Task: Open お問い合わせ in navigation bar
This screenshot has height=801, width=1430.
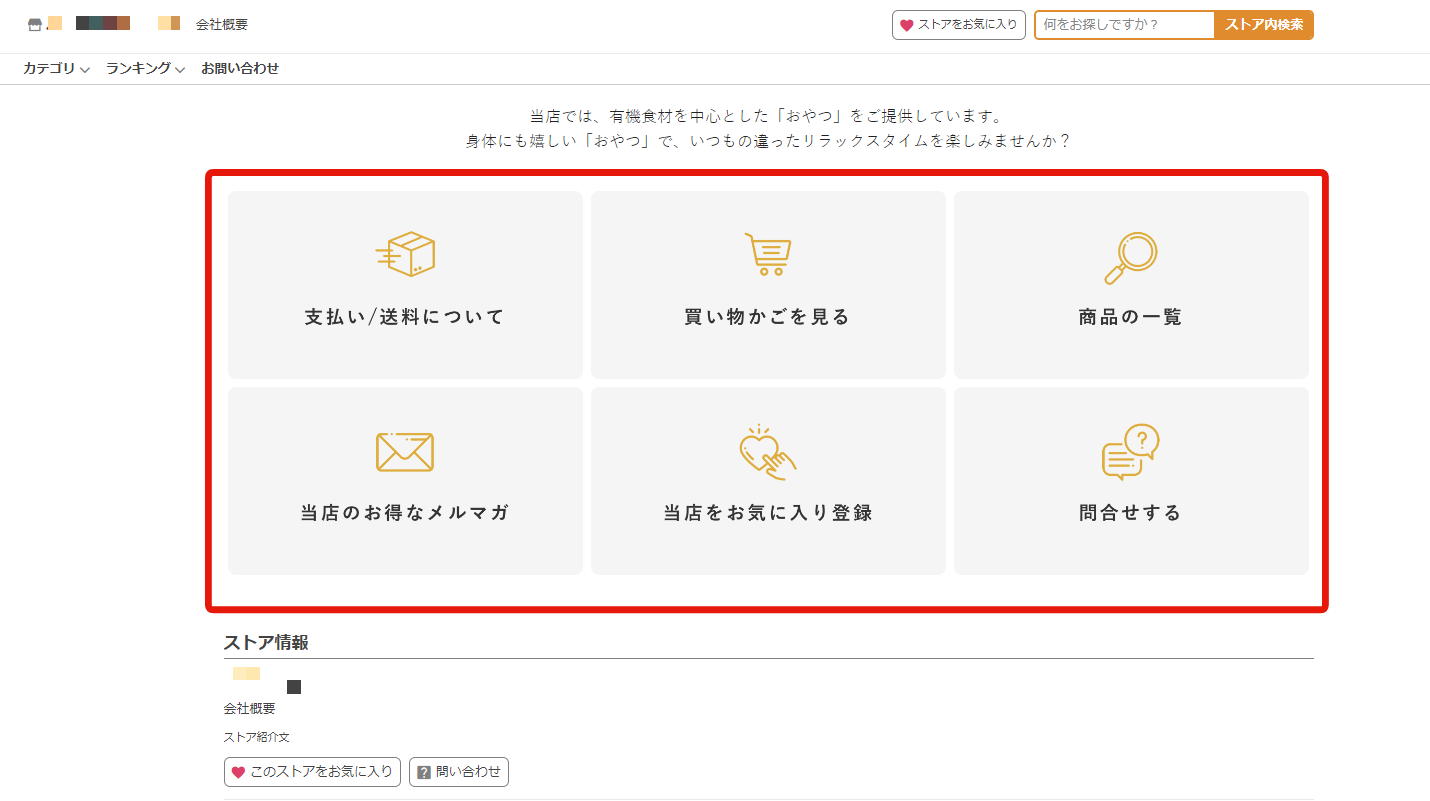Action: point(240,69)
